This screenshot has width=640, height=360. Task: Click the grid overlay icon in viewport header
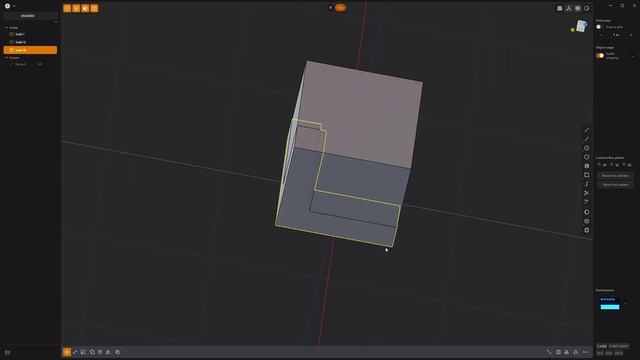[560, 8]
